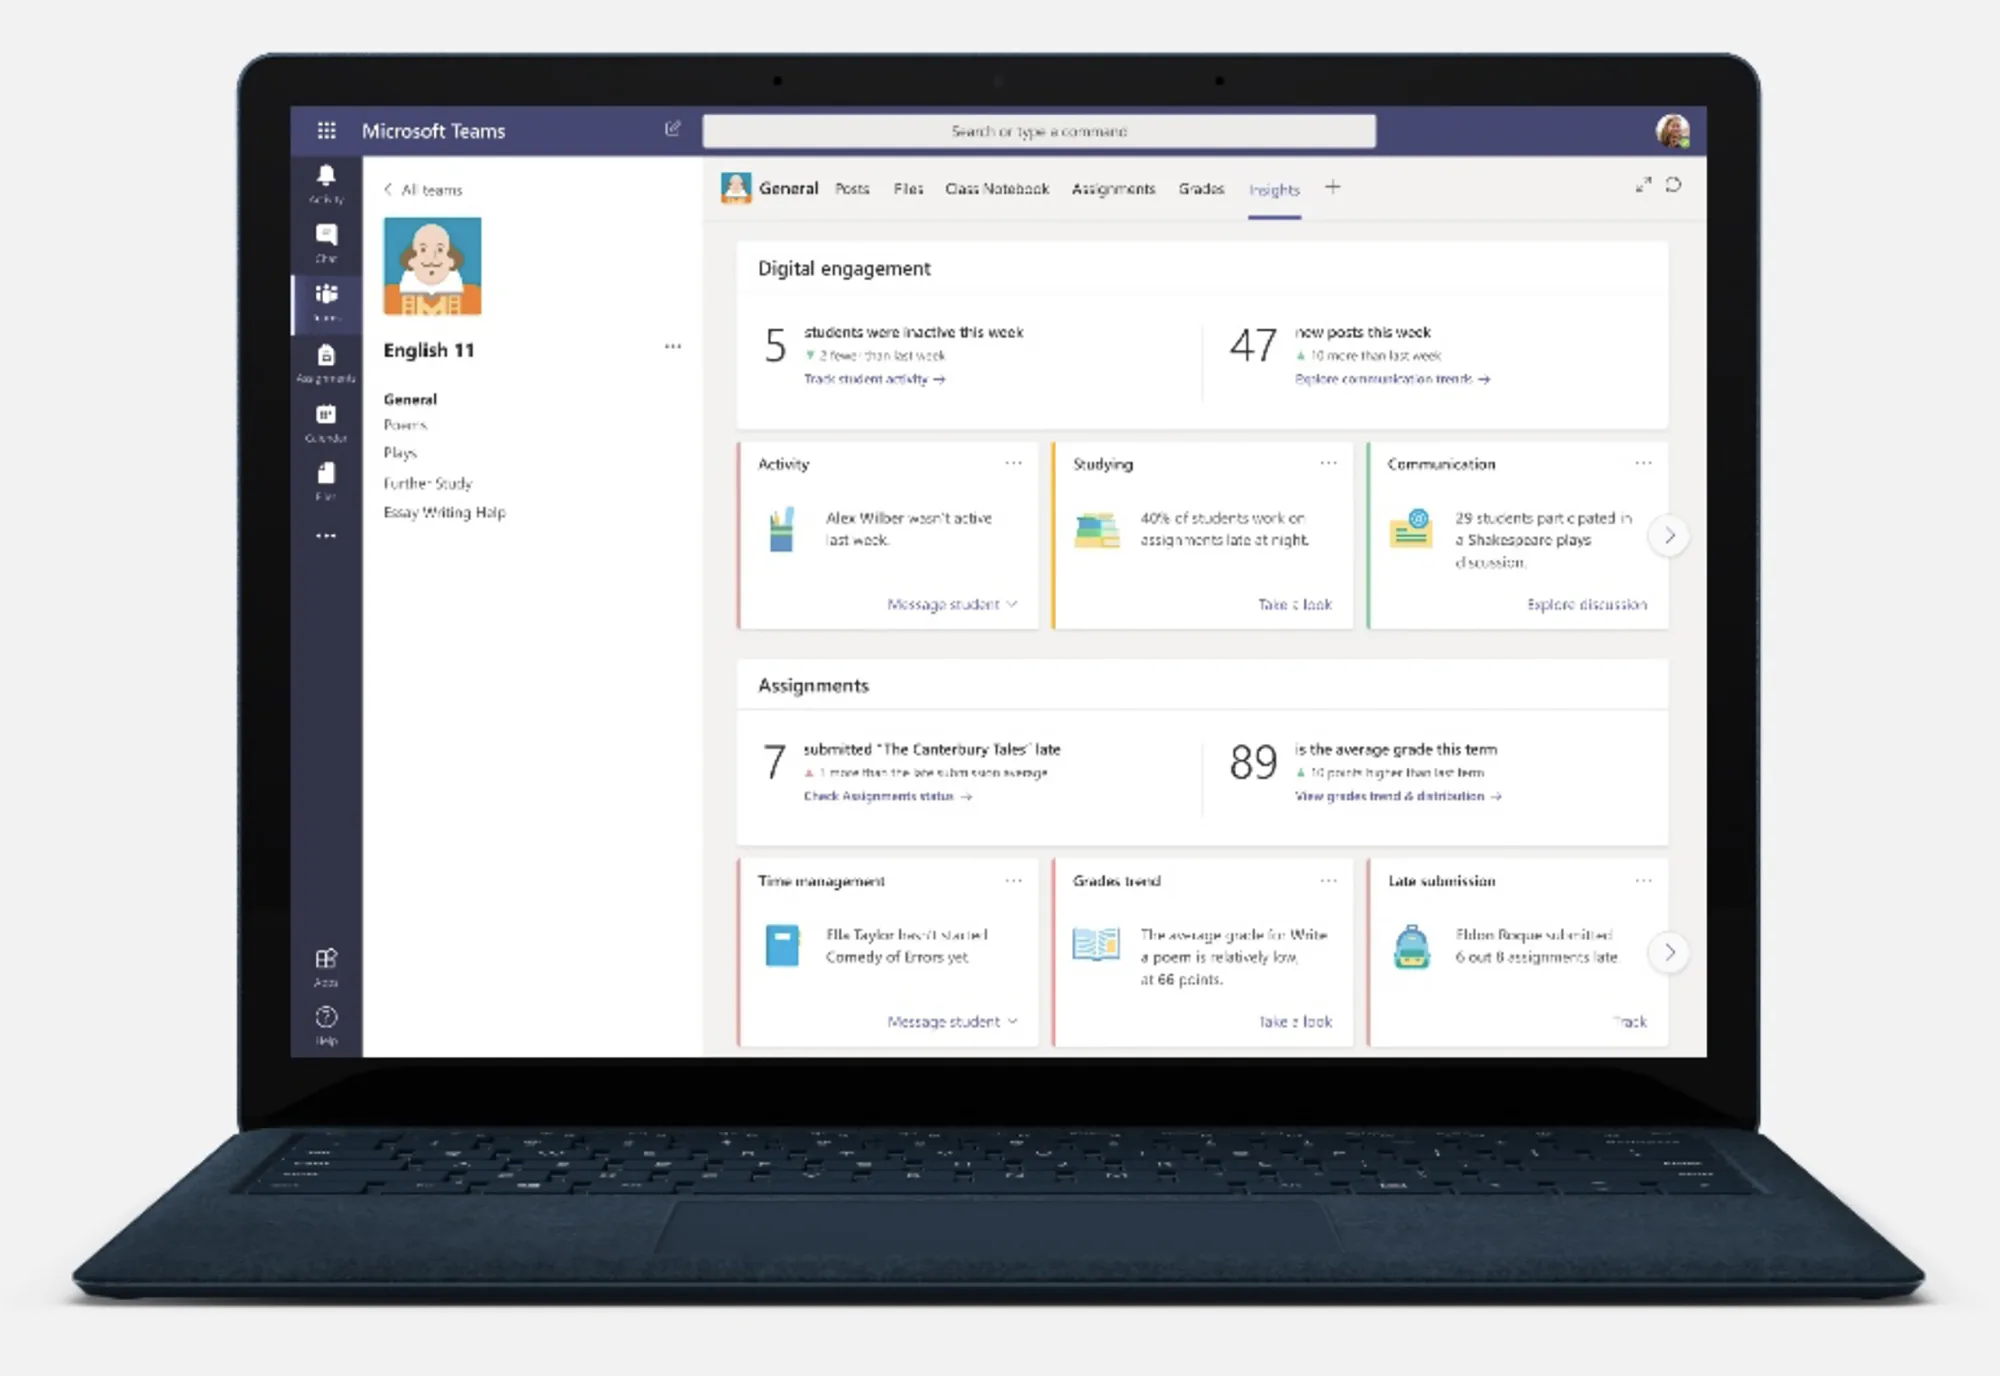The height and width of the screenshot is (1376, 2000).
Task: Click the new chat compose icon
Action: pos(673,129)
